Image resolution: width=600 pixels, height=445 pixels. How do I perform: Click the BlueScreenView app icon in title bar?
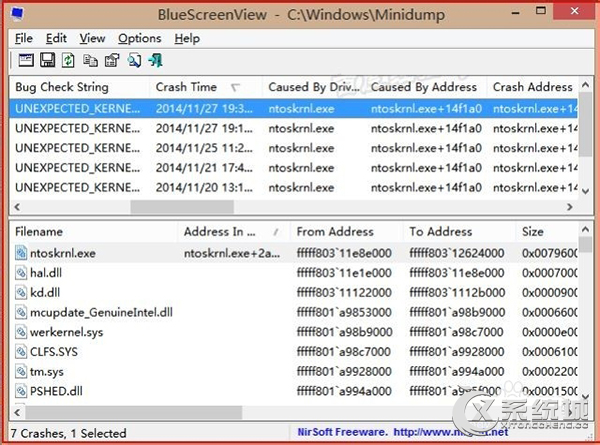click(17, 14)
